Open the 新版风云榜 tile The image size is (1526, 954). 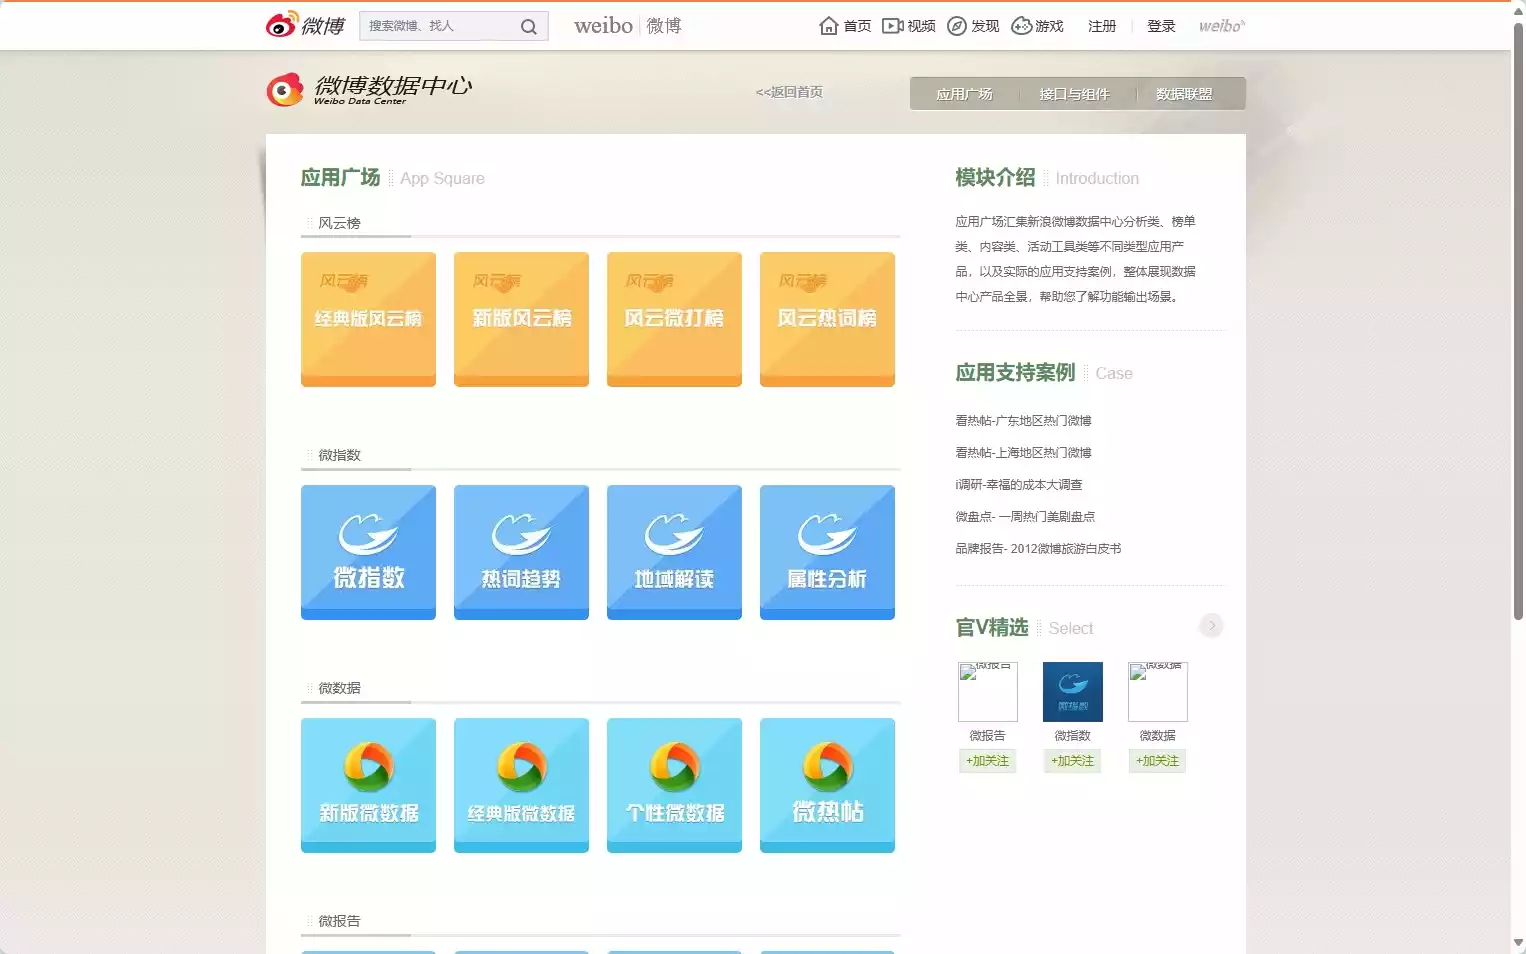coord(521,319)
